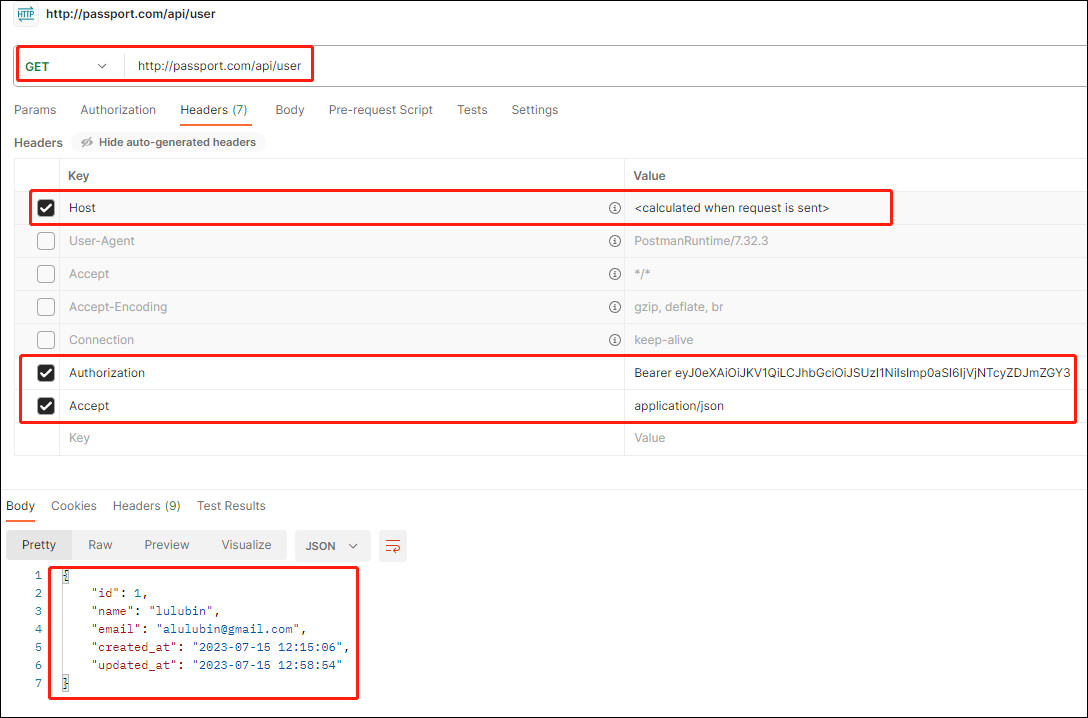Viewport: 1088px width, 718px height.
Task: Toggle the response line wrap icon
Action: click(x=393, y=546)
